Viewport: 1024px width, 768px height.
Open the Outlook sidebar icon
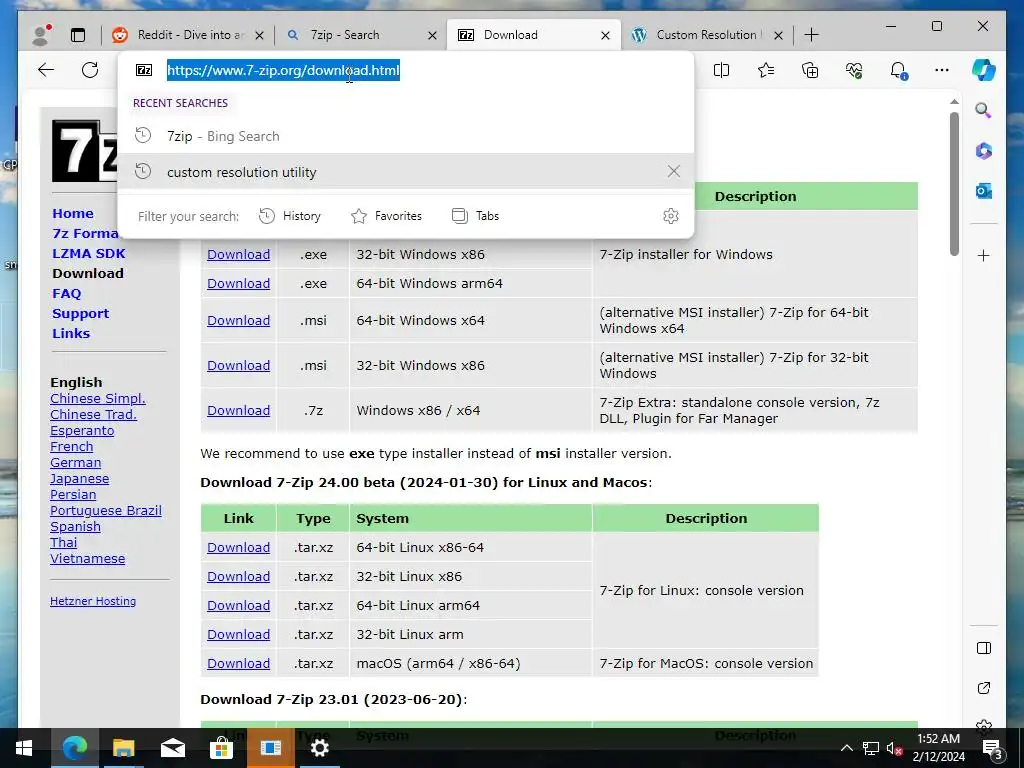tap(984, 191)
